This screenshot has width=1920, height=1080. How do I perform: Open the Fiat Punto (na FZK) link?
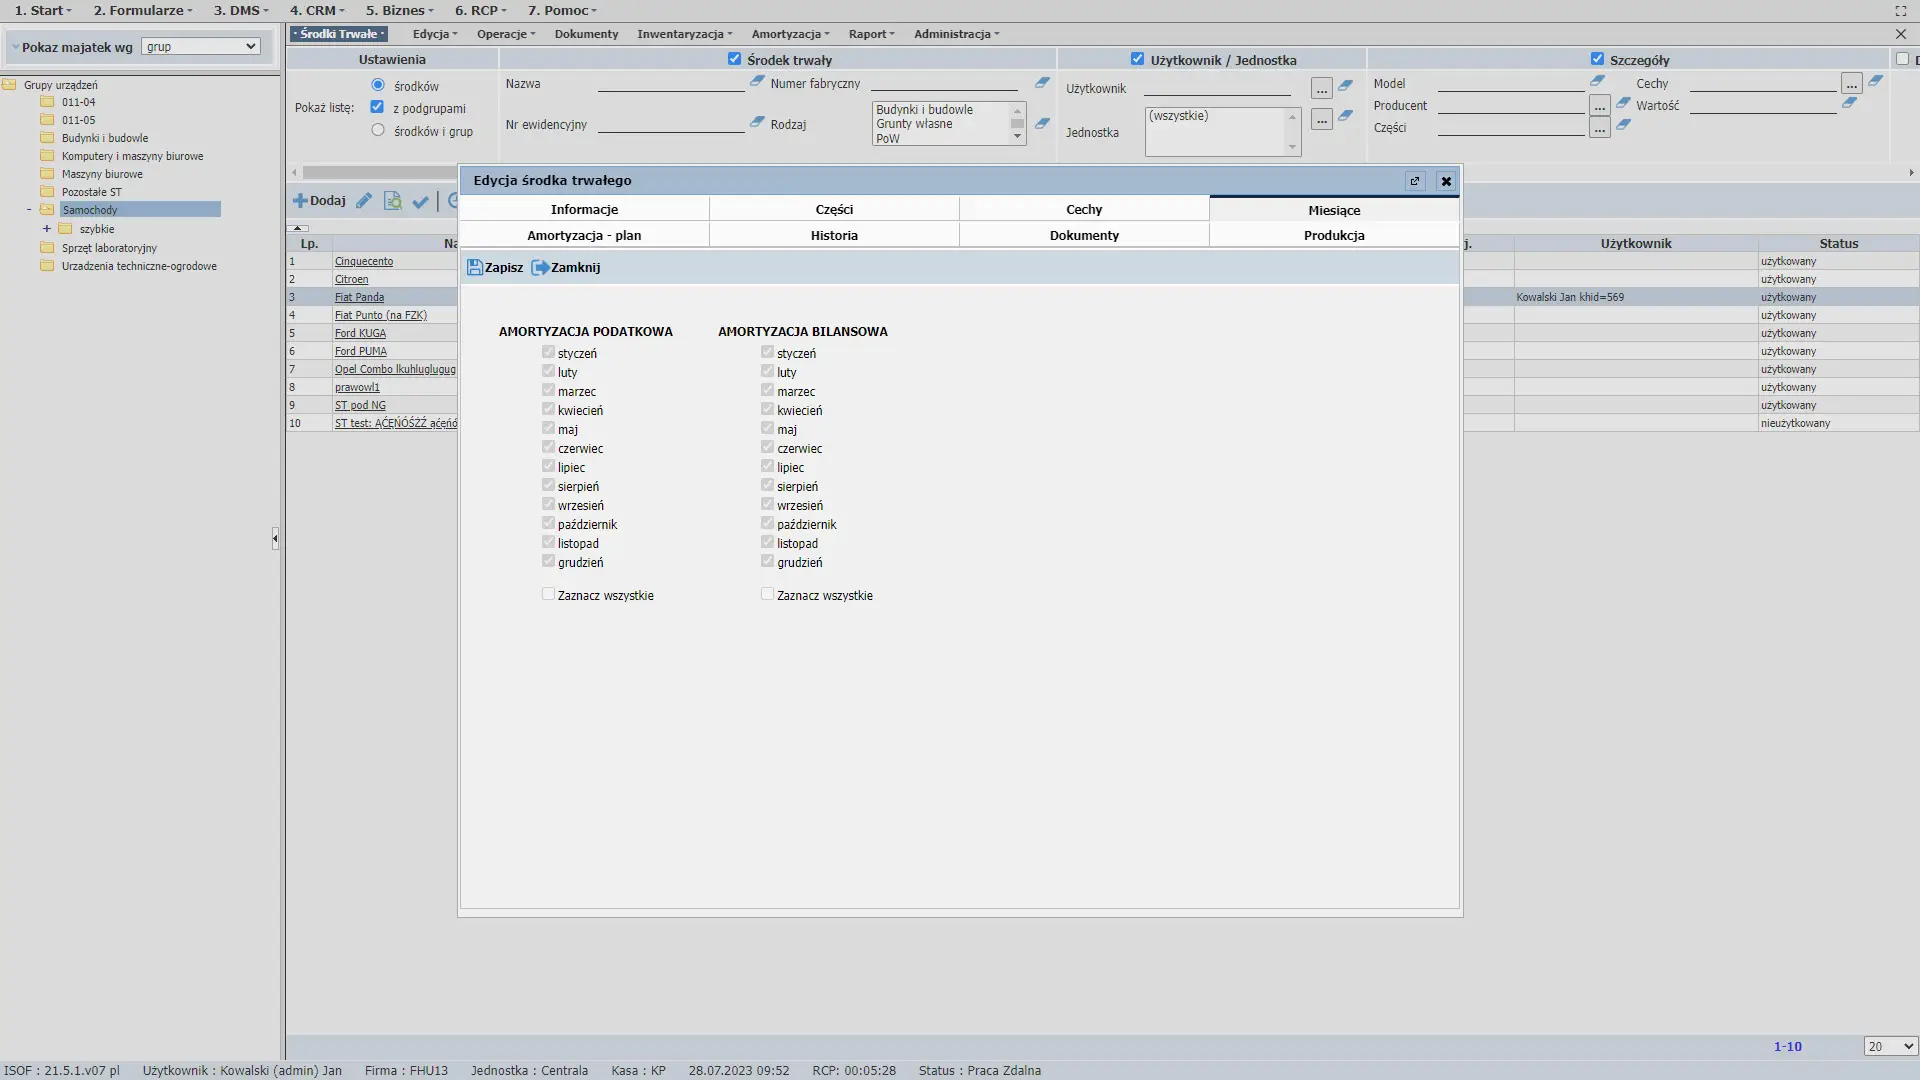tap(380, 315)
